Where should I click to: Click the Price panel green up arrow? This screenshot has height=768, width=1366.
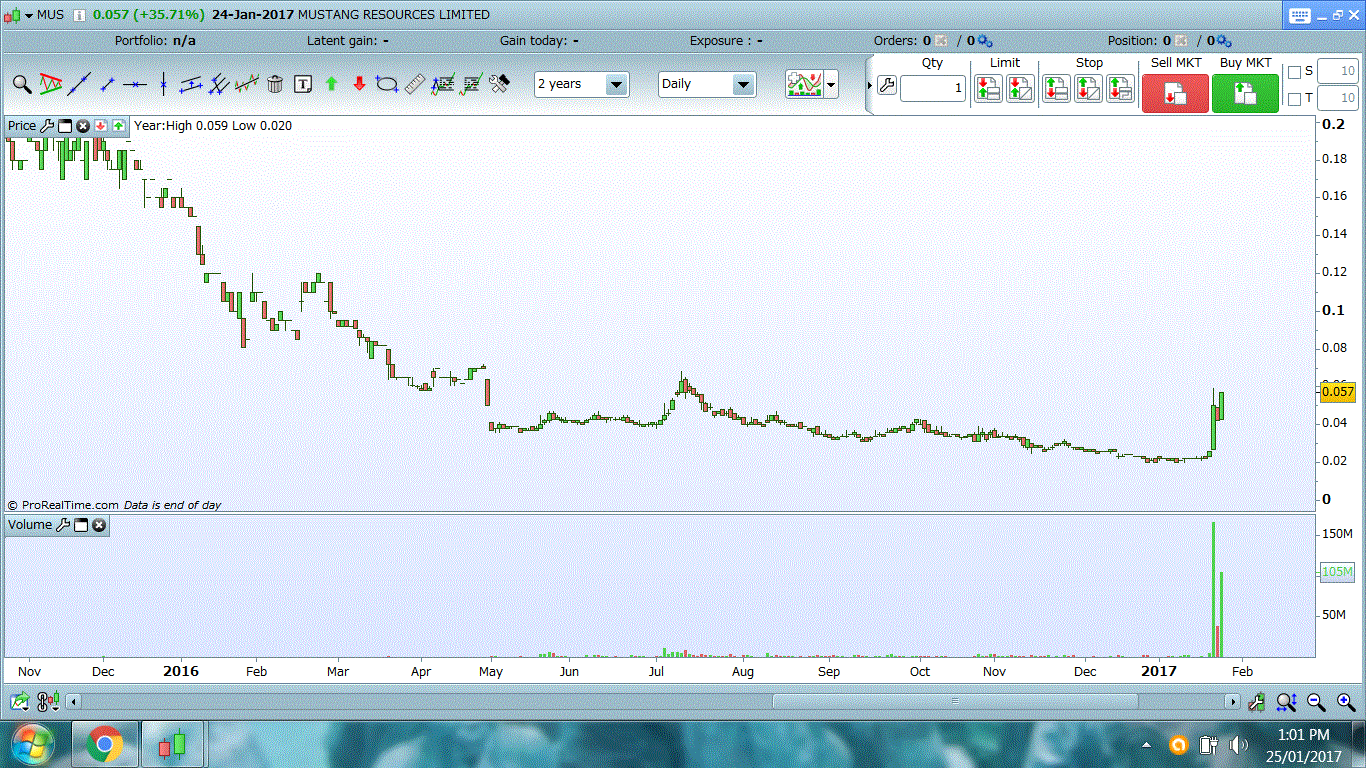coord(119,126)
